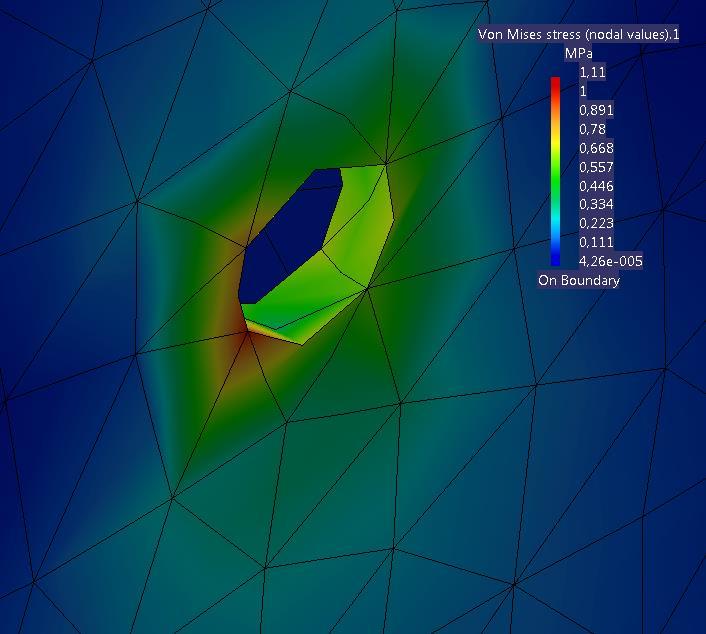
Task: Click the stress legend color bar
Action: pyautogui.click(x=556, y=171)
